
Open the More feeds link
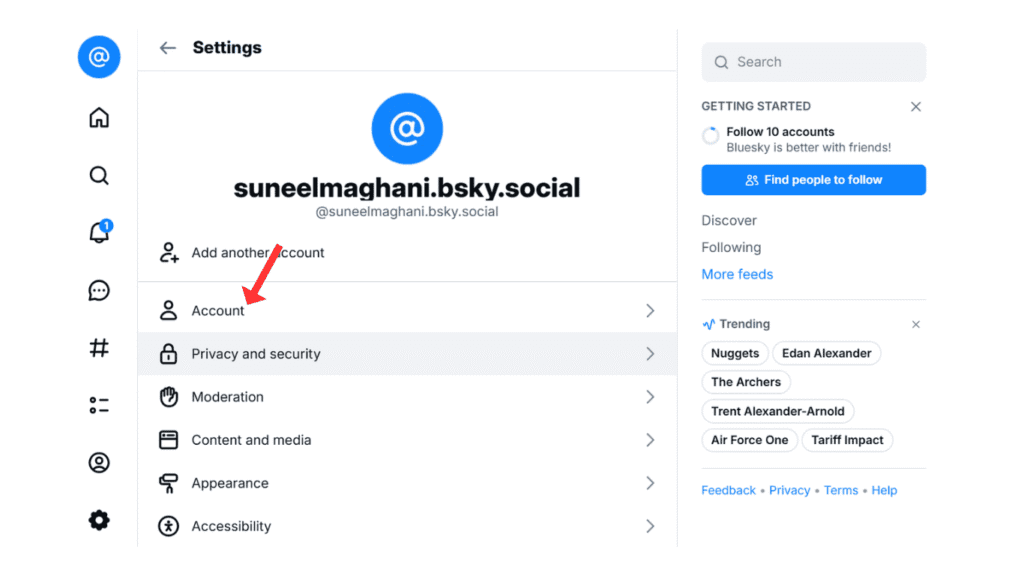pyautogui.click(x=737, y=274)
